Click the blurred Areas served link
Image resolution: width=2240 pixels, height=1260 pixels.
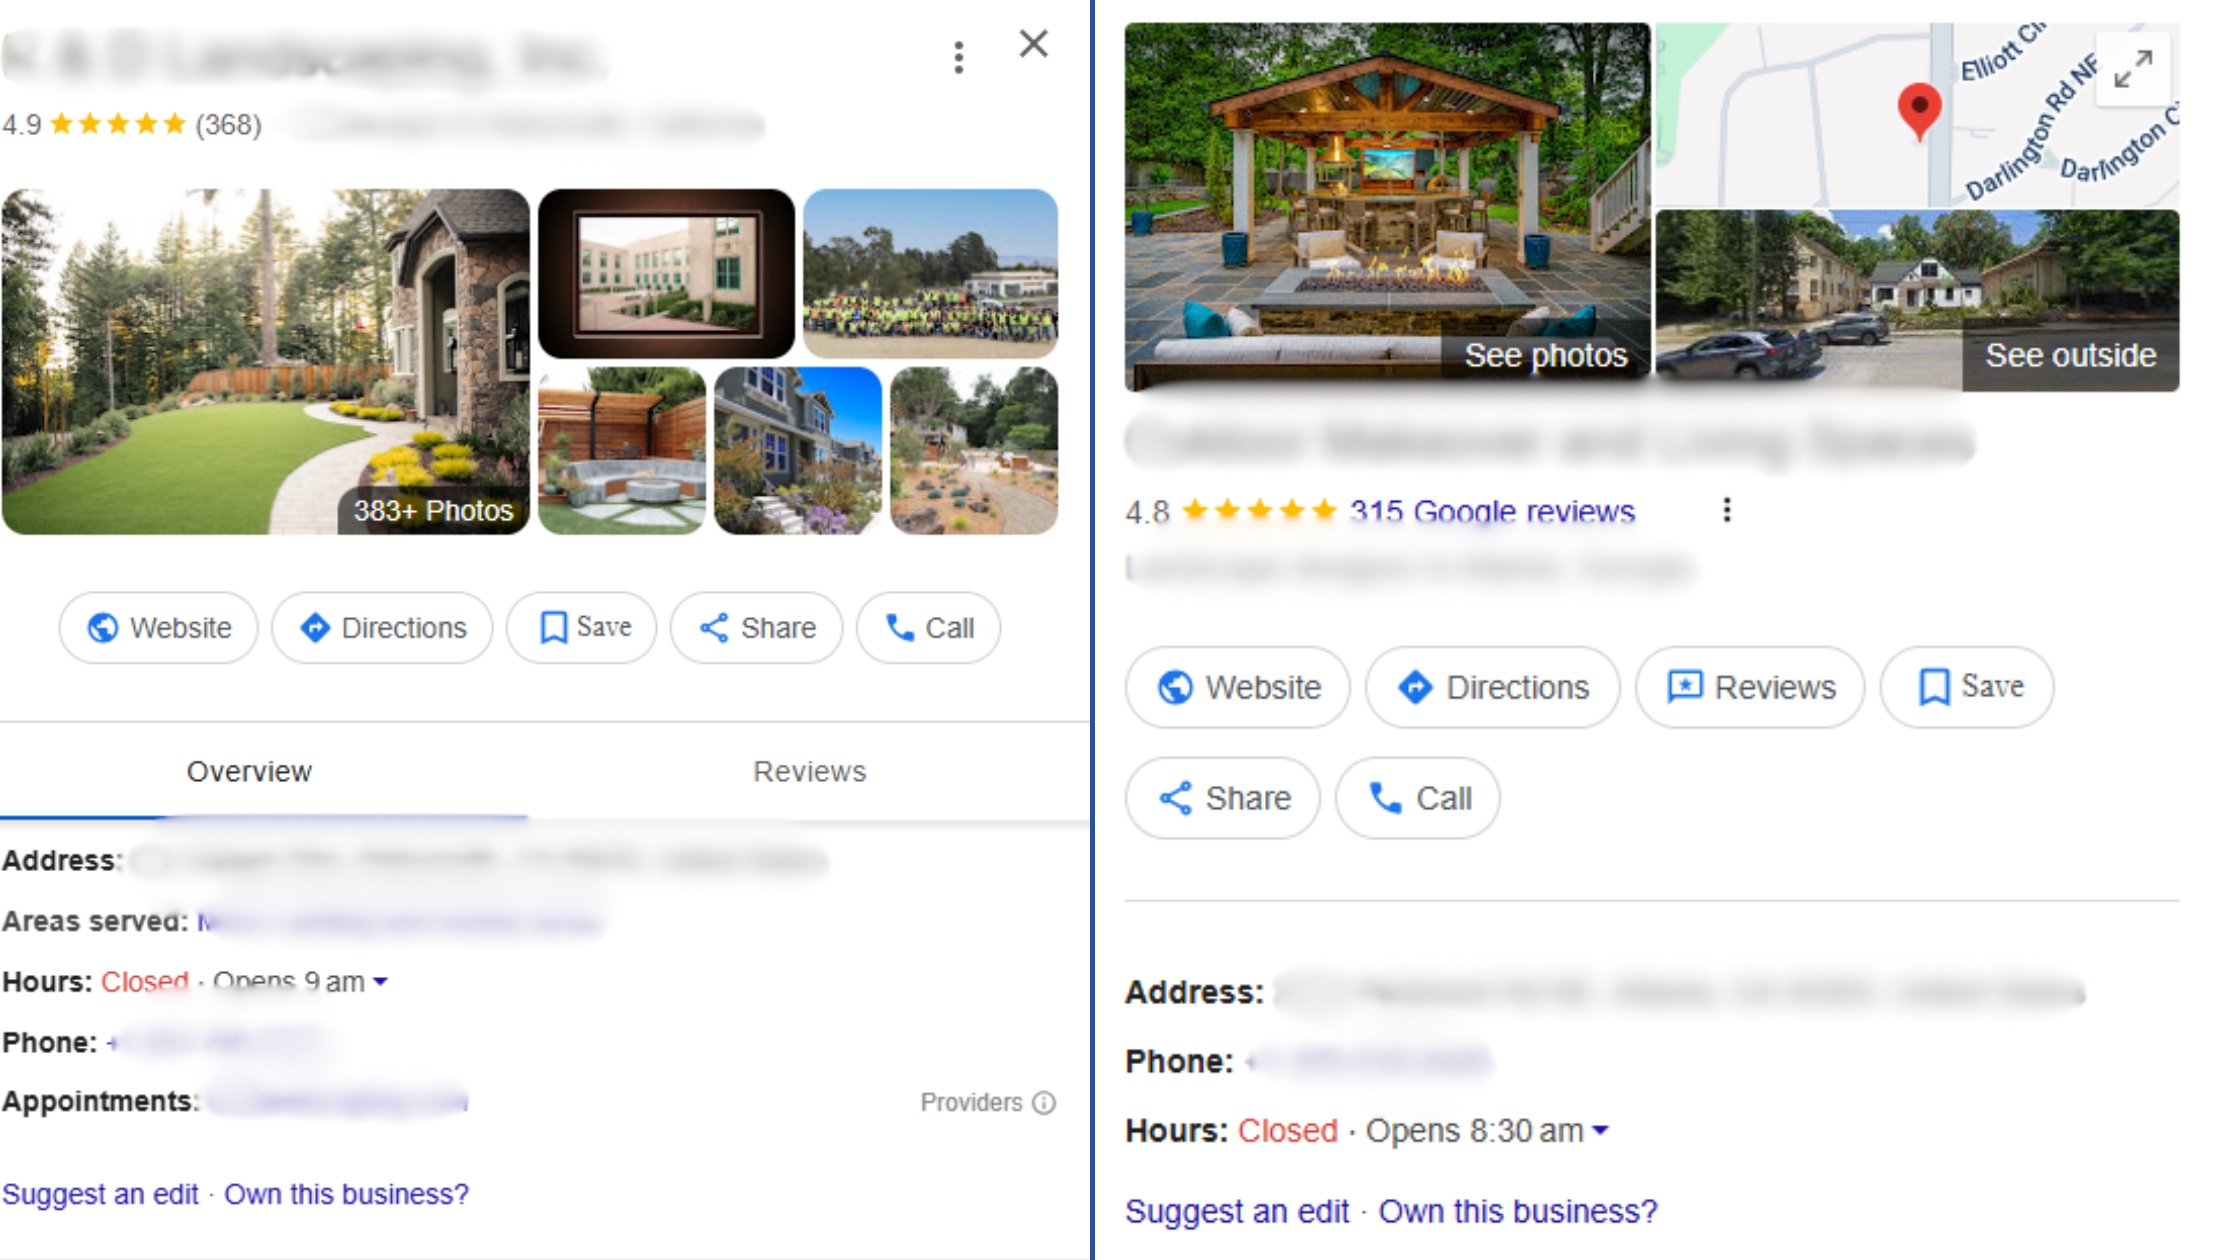click(x=400, y=922)
